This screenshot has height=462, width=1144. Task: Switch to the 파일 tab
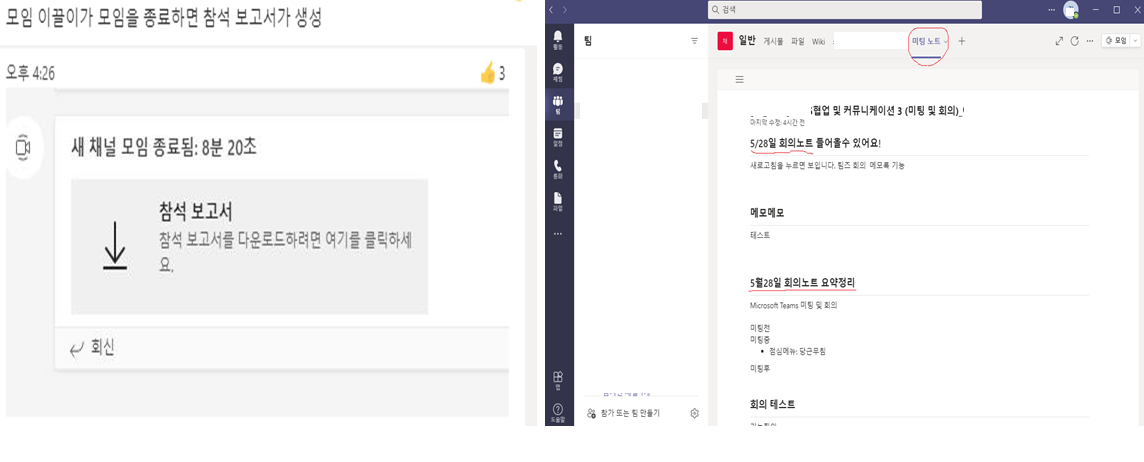[797, 42]
